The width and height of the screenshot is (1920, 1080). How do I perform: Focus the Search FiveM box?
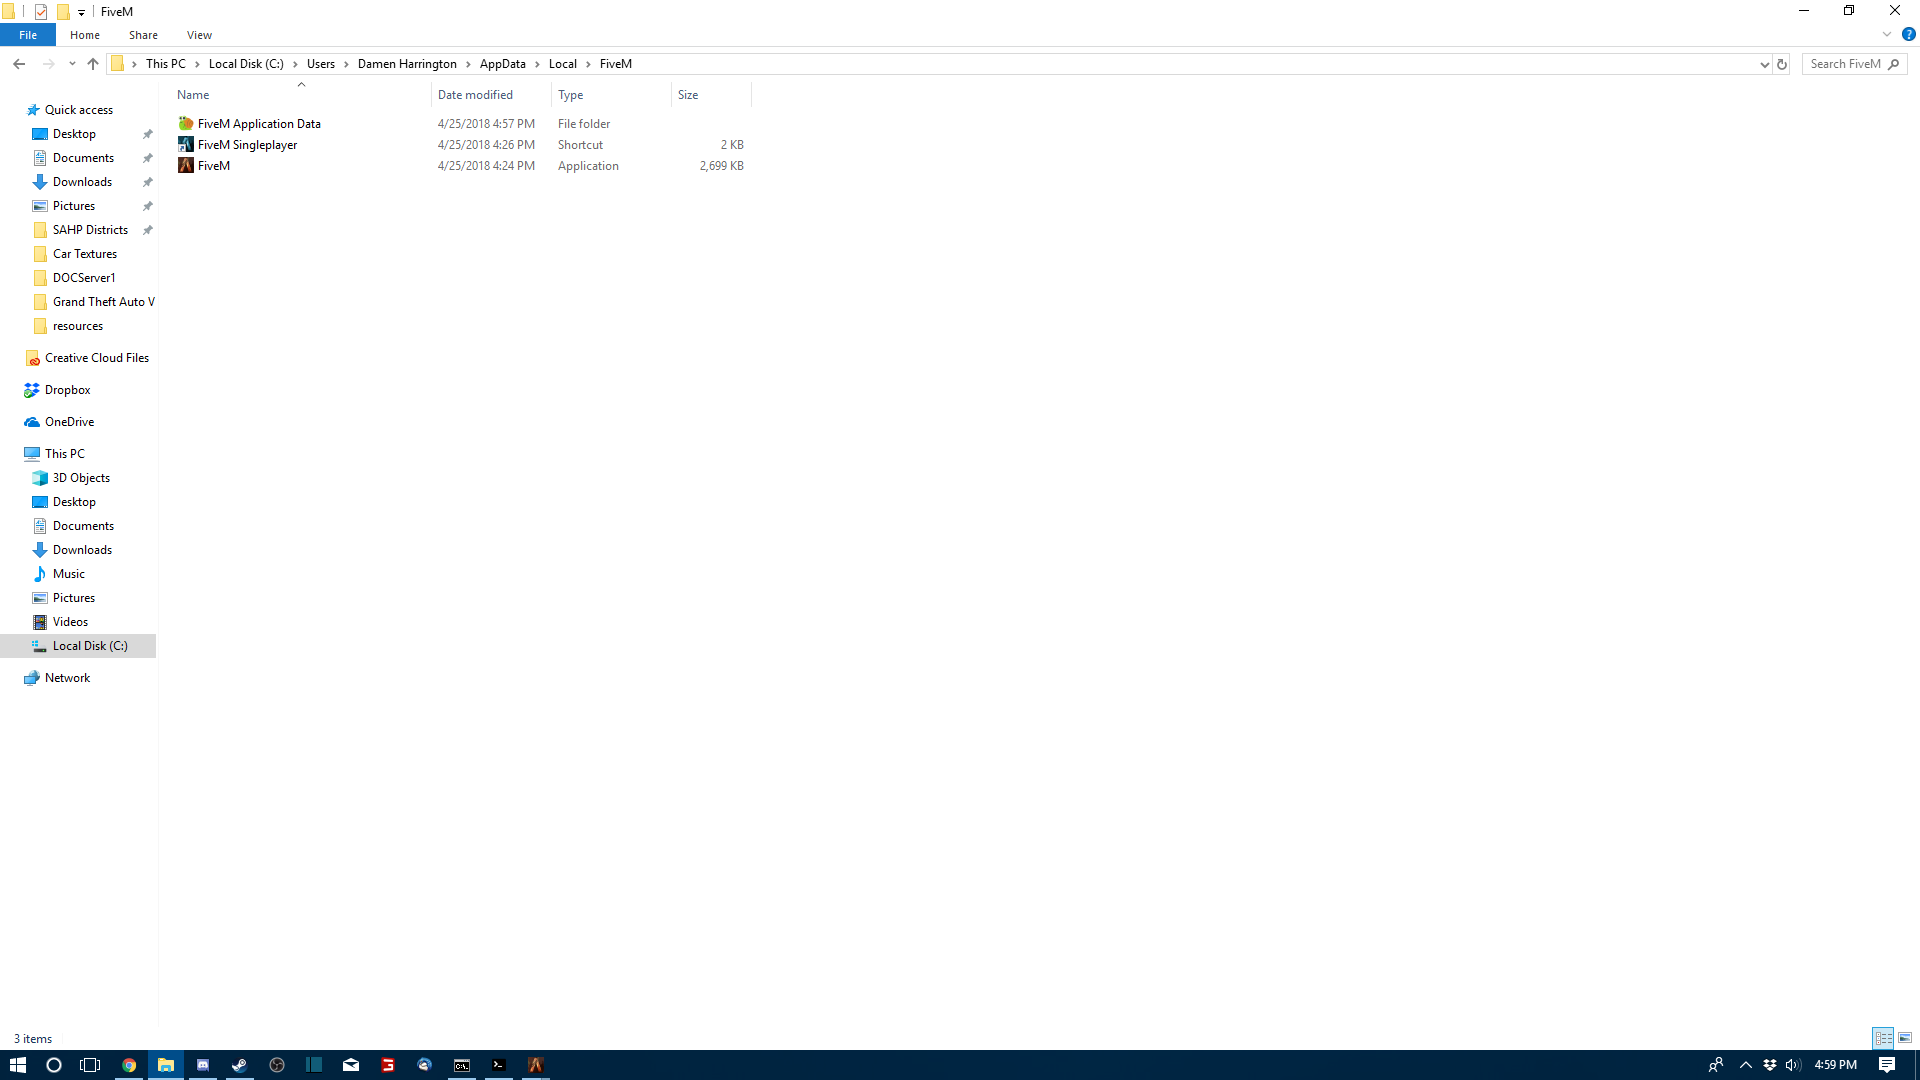coord(1855,64)
